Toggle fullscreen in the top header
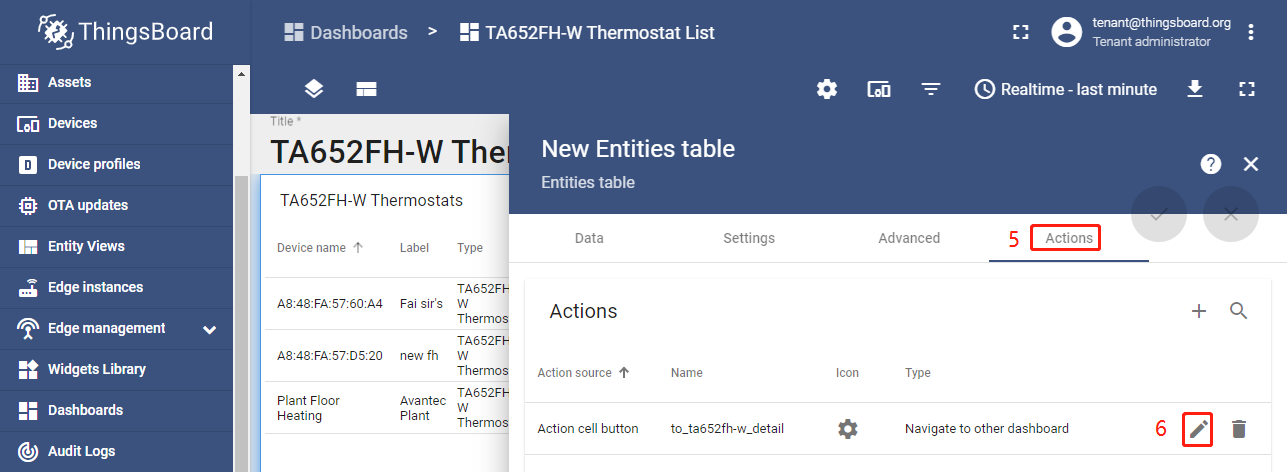Viewport: 1287px width, 472px height. click(1020, 32)
